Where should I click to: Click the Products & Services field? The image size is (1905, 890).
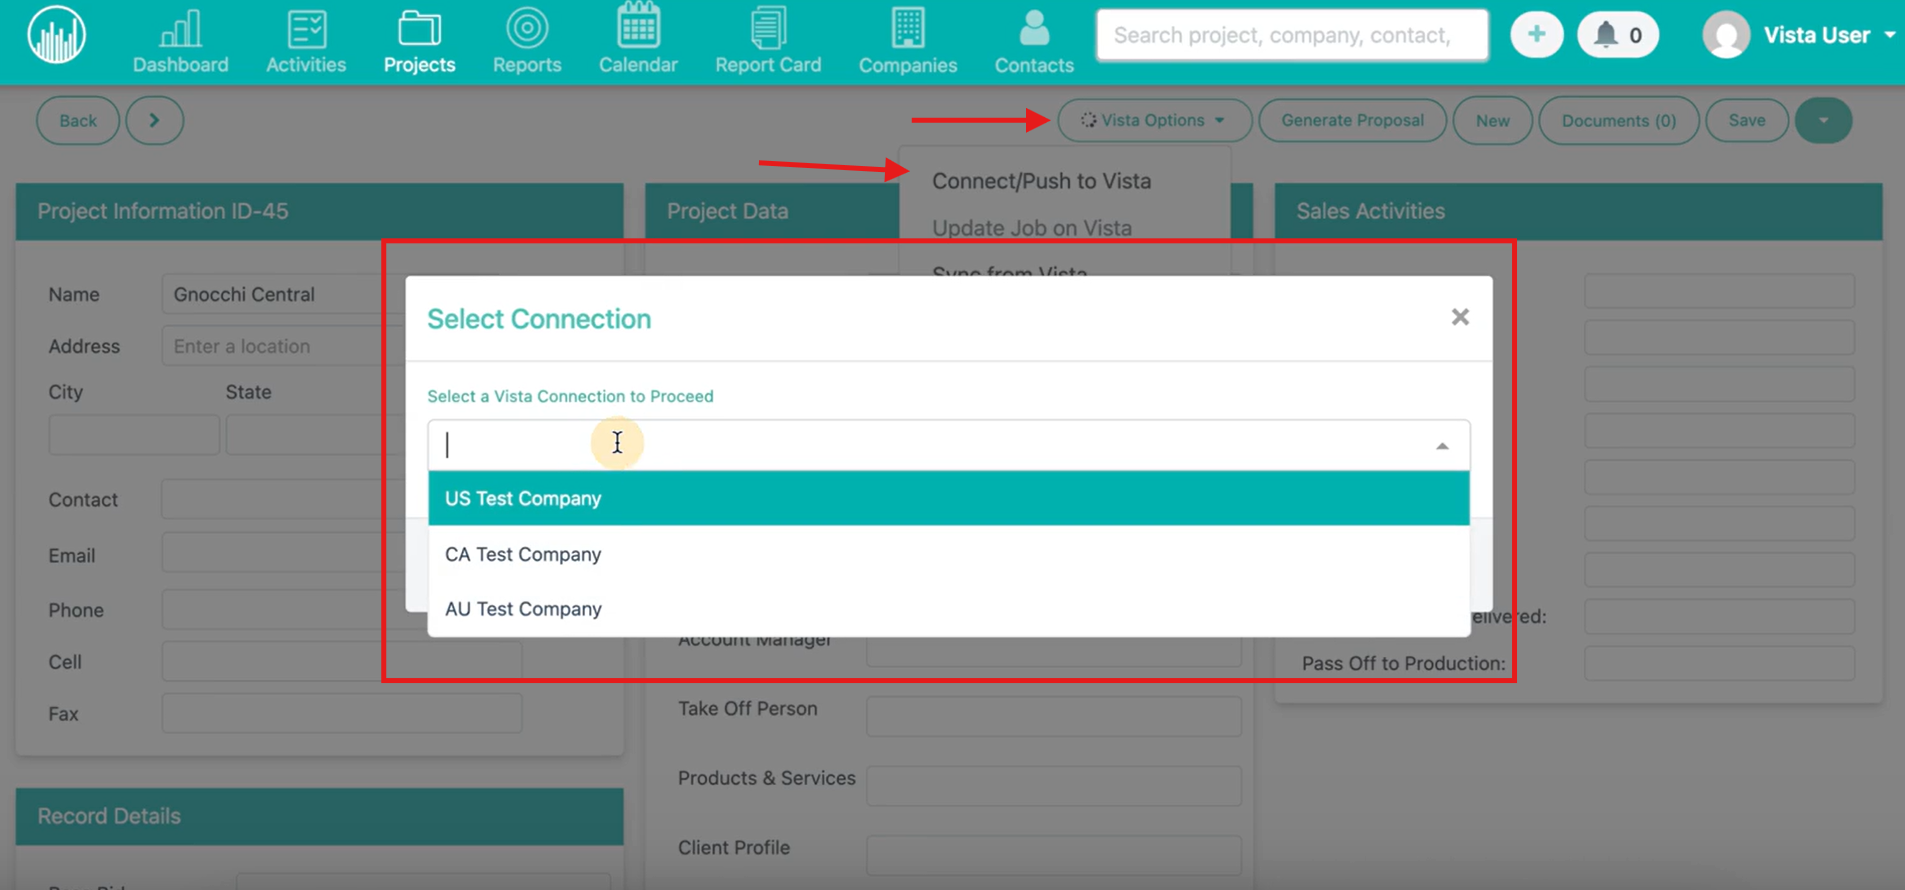point(1054,786)
